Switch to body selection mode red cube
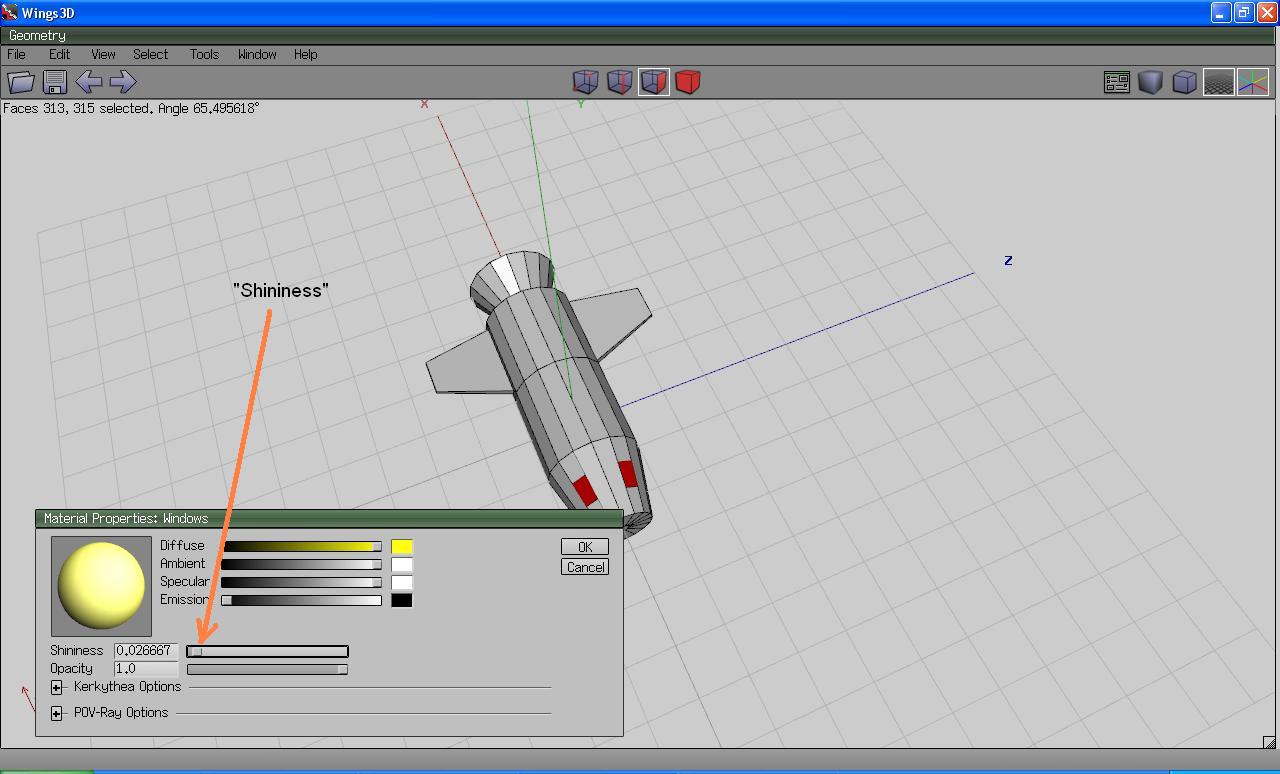The width and height of the screenshot is (1280, 774). point(688,82)
